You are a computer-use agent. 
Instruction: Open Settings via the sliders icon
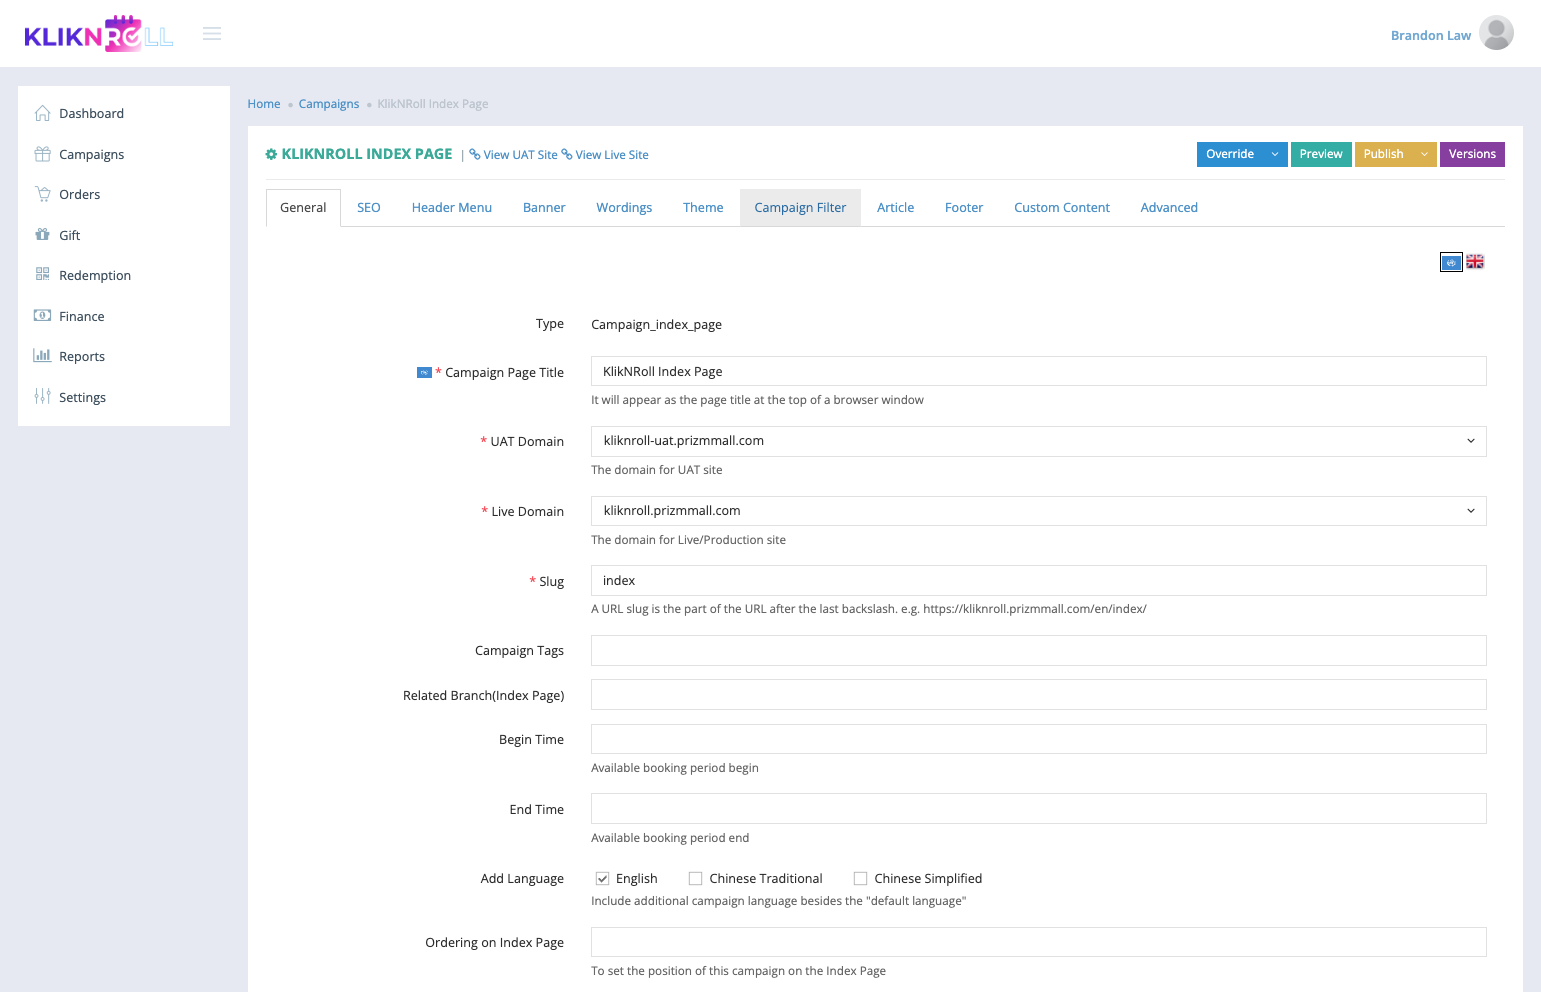tap(42, 397)
